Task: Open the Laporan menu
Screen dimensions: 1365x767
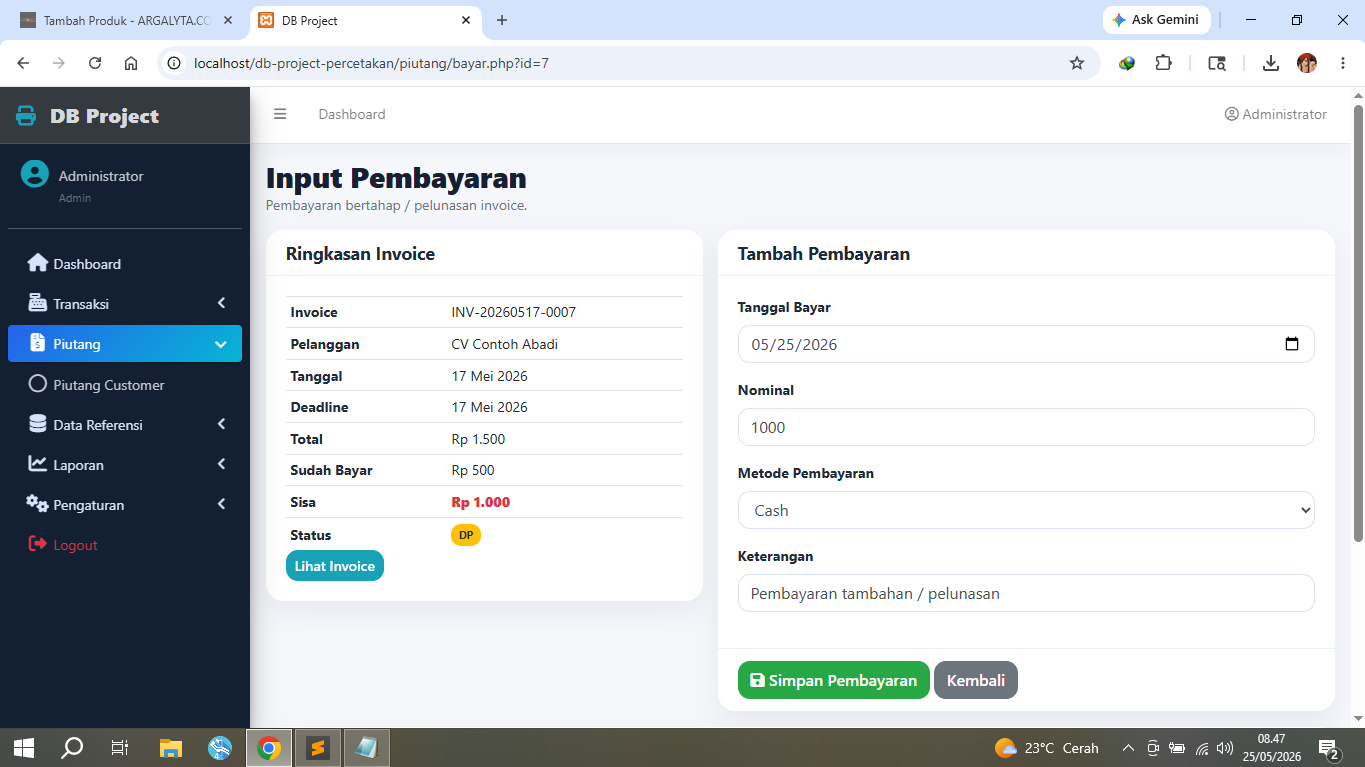Action: 125,464
